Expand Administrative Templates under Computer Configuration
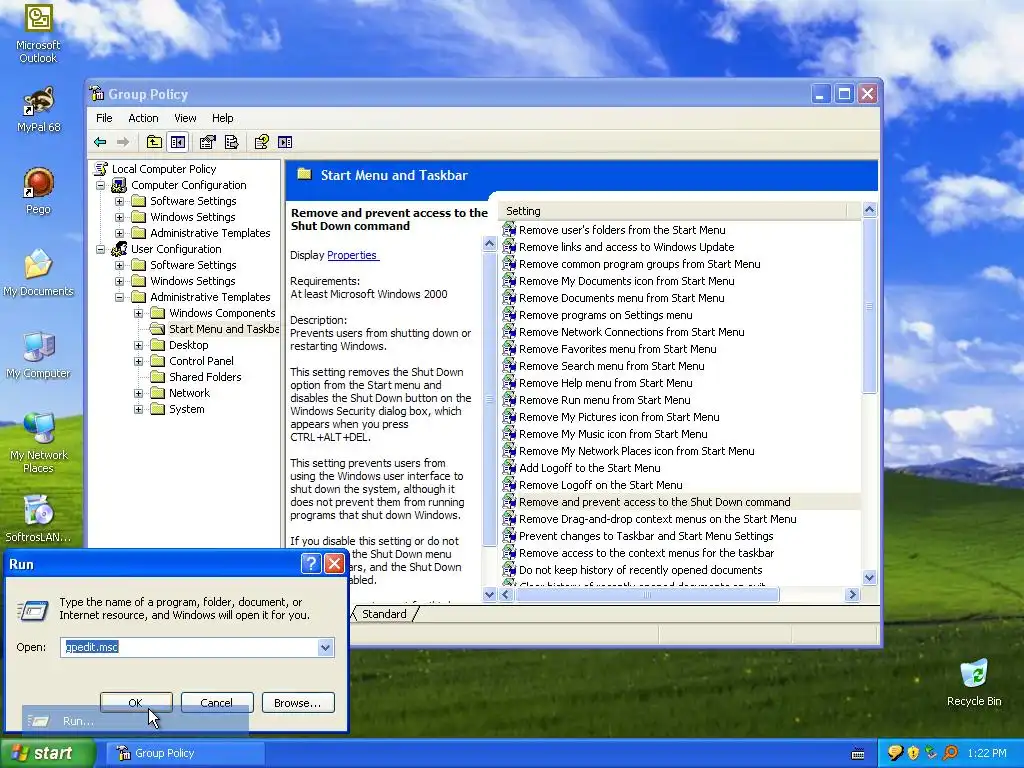This screenshot has height=768, width=1024. point(120,233)
